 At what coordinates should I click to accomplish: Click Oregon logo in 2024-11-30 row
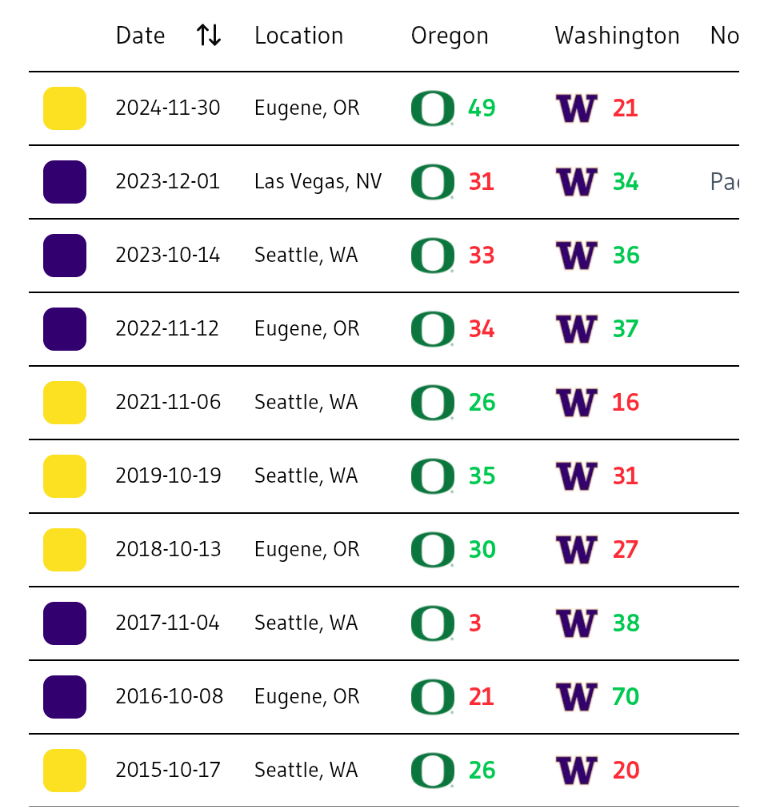pyautogui.click(x=432, y=108)
